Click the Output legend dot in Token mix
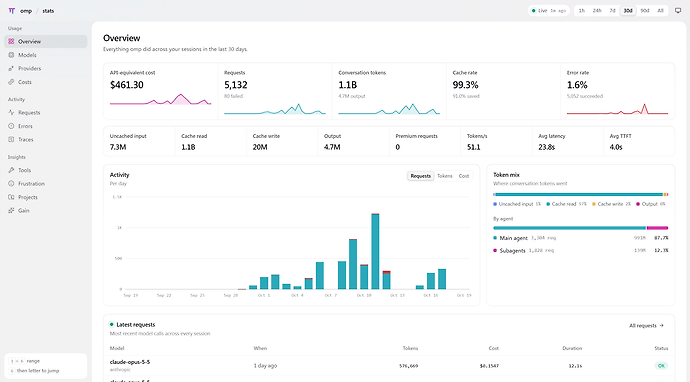 click(x=638, y=204)
